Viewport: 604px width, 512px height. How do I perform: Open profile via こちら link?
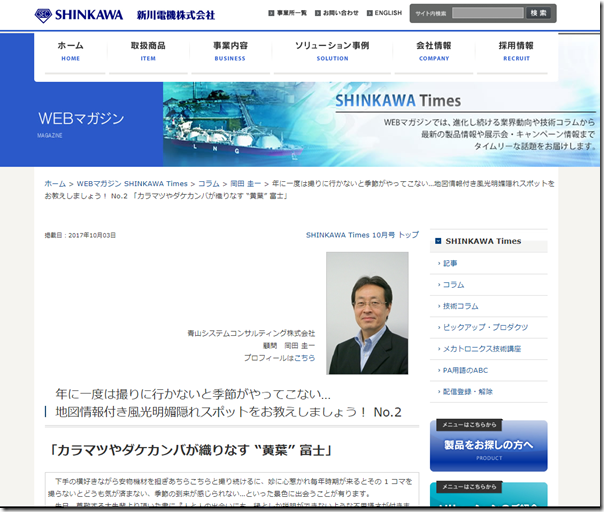[304, 358]
